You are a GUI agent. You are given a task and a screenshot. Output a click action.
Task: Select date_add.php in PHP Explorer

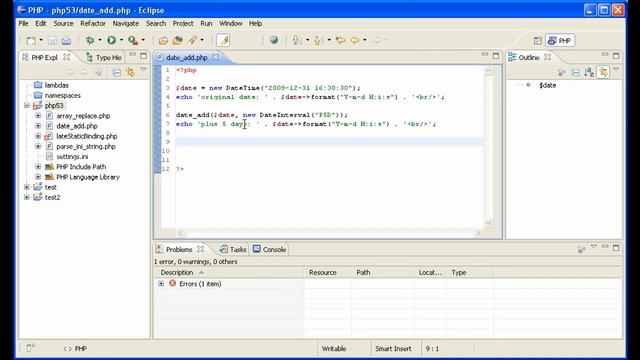[x=72, y=126]
